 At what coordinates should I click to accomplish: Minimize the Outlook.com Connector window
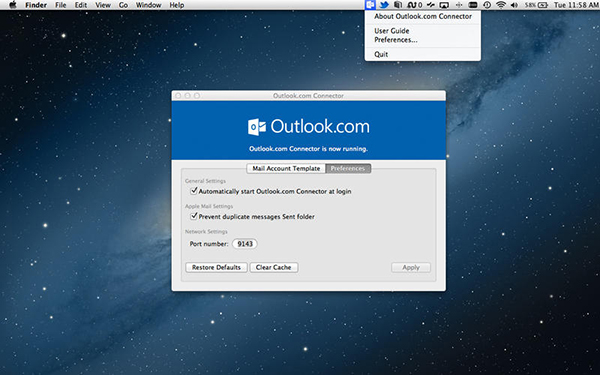(x=188, y=96)
